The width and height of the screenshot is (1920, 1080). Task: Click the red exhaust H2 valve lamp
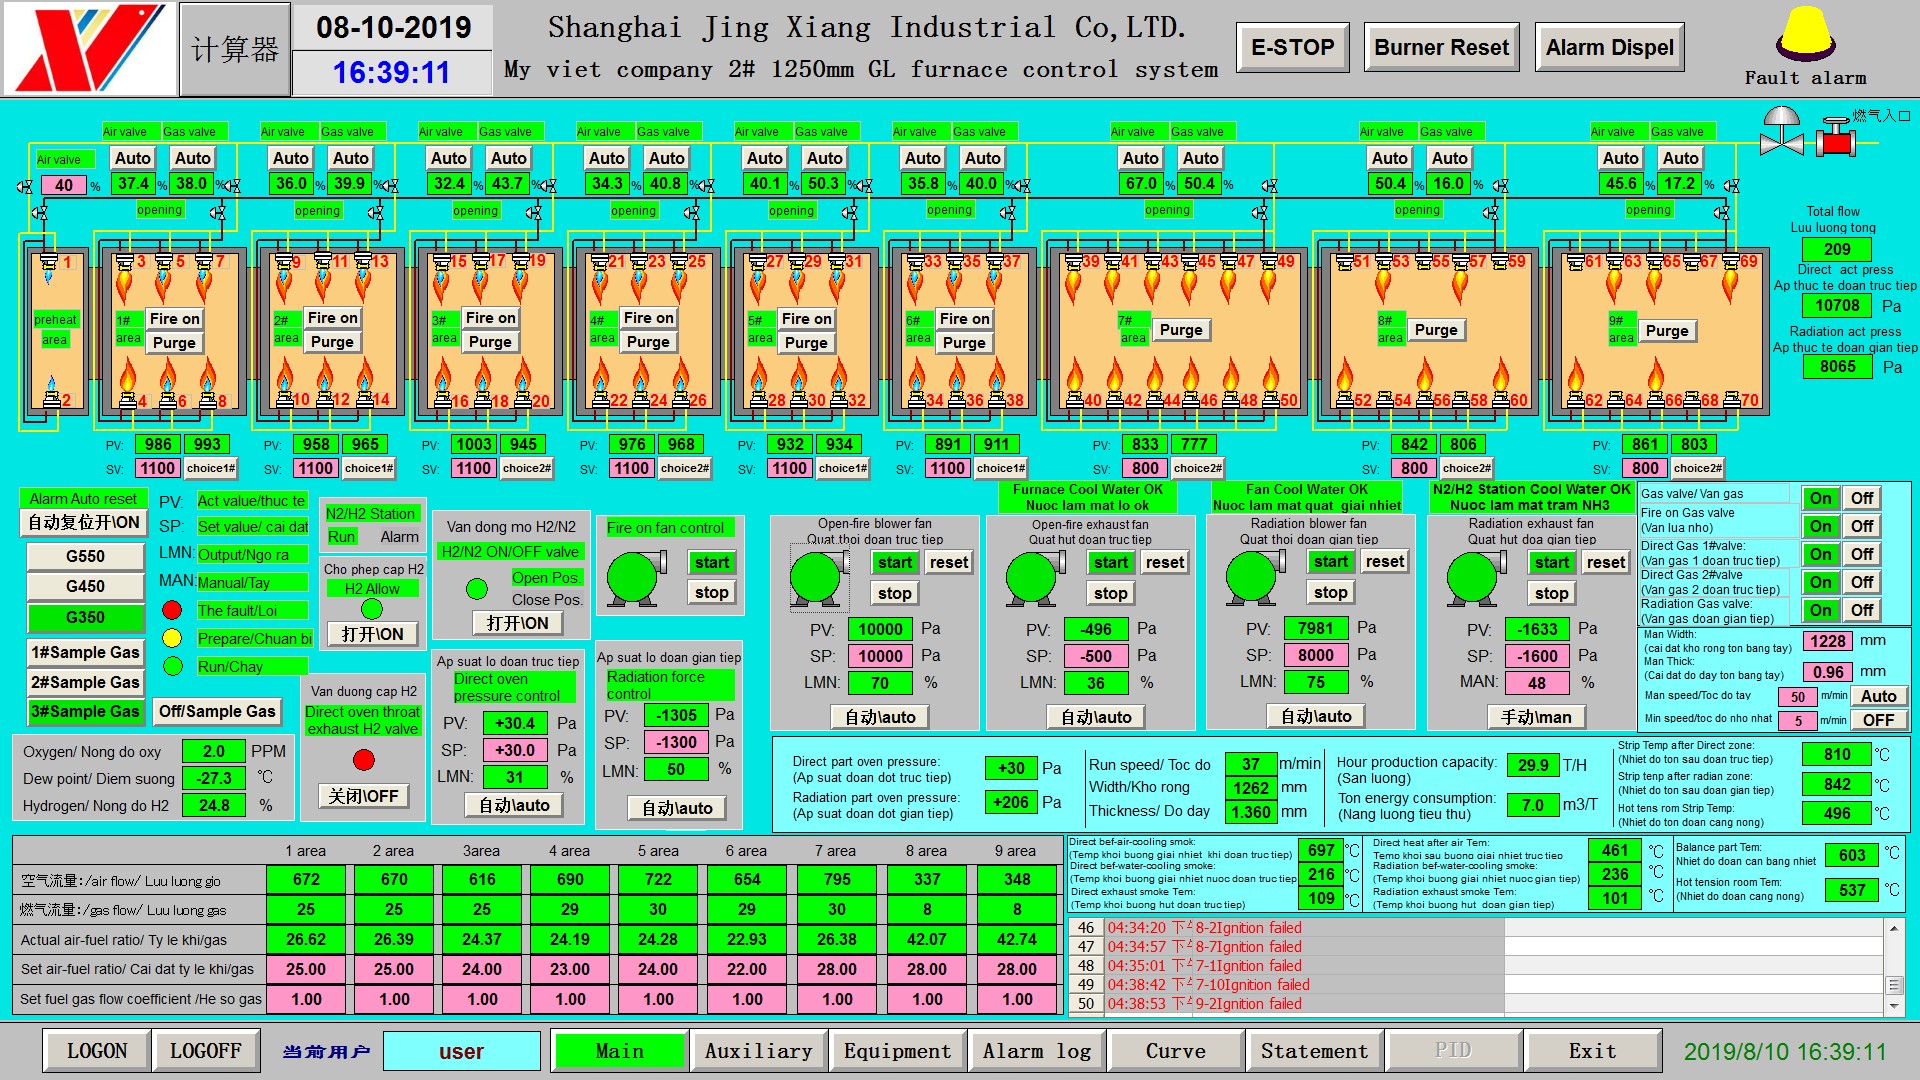click(364, 760)
